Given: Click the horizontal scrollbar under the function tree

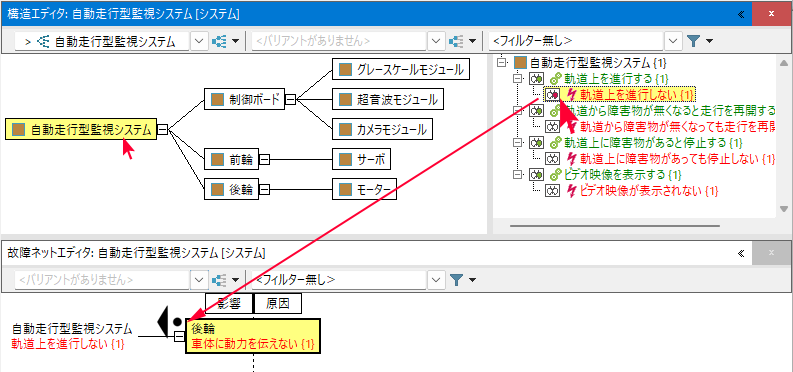Looking at the screenshot, I should (x=614, y=226).
